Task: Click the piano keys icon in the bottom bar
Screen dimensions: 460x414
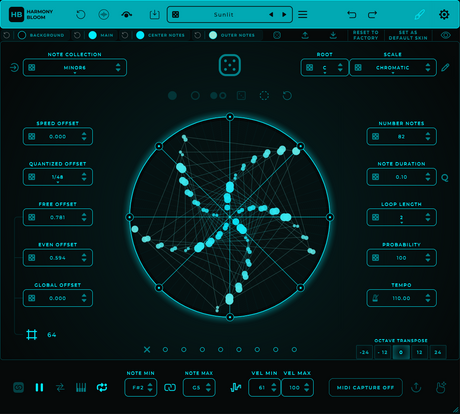Action: click(81, 387)
